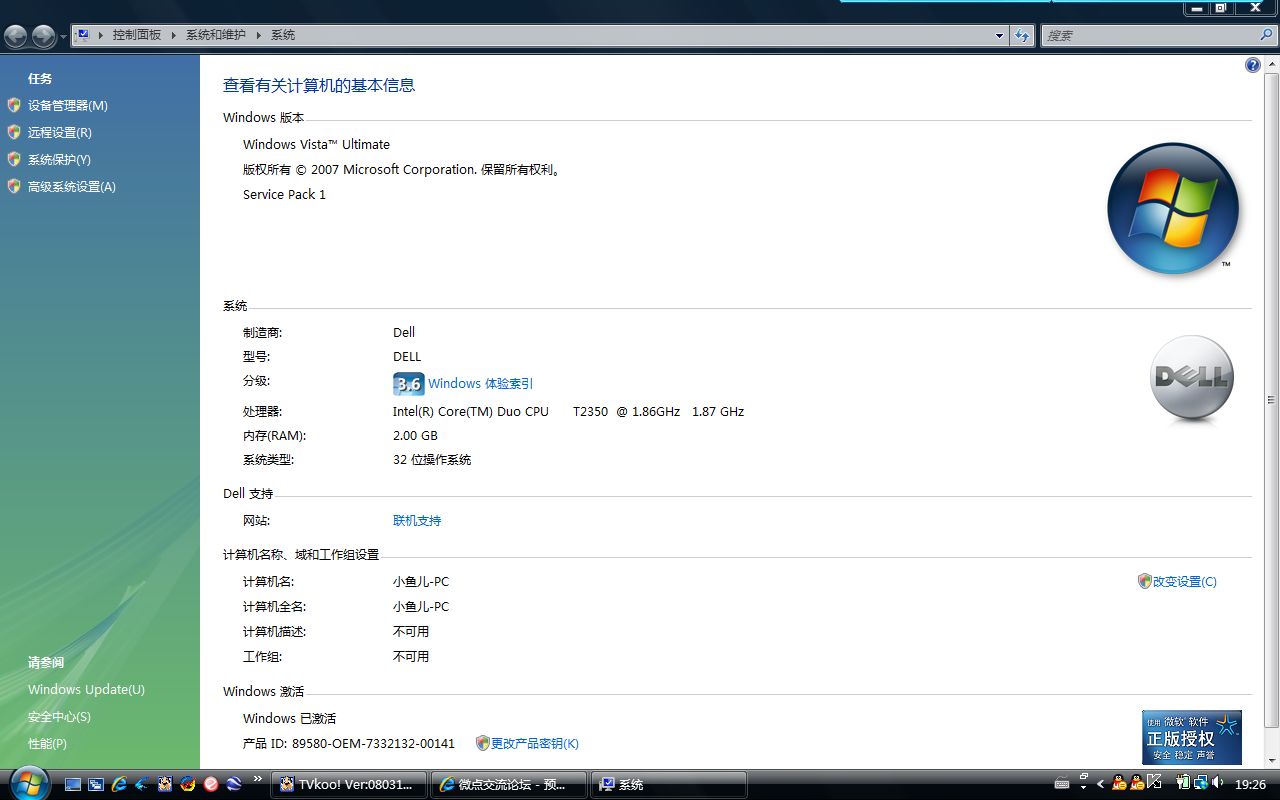Click 改变设置(C) link

click(1185, 581)
